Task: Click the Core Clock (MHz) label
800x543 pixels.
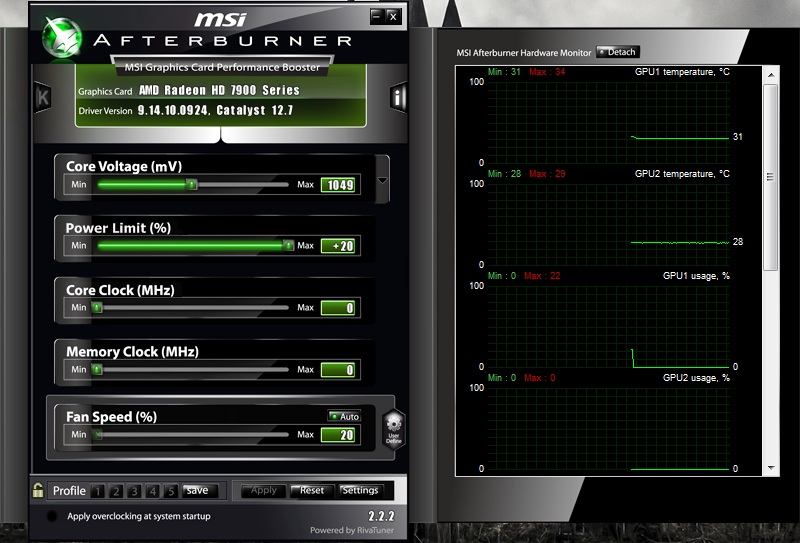Action: [x=120, y=290]
